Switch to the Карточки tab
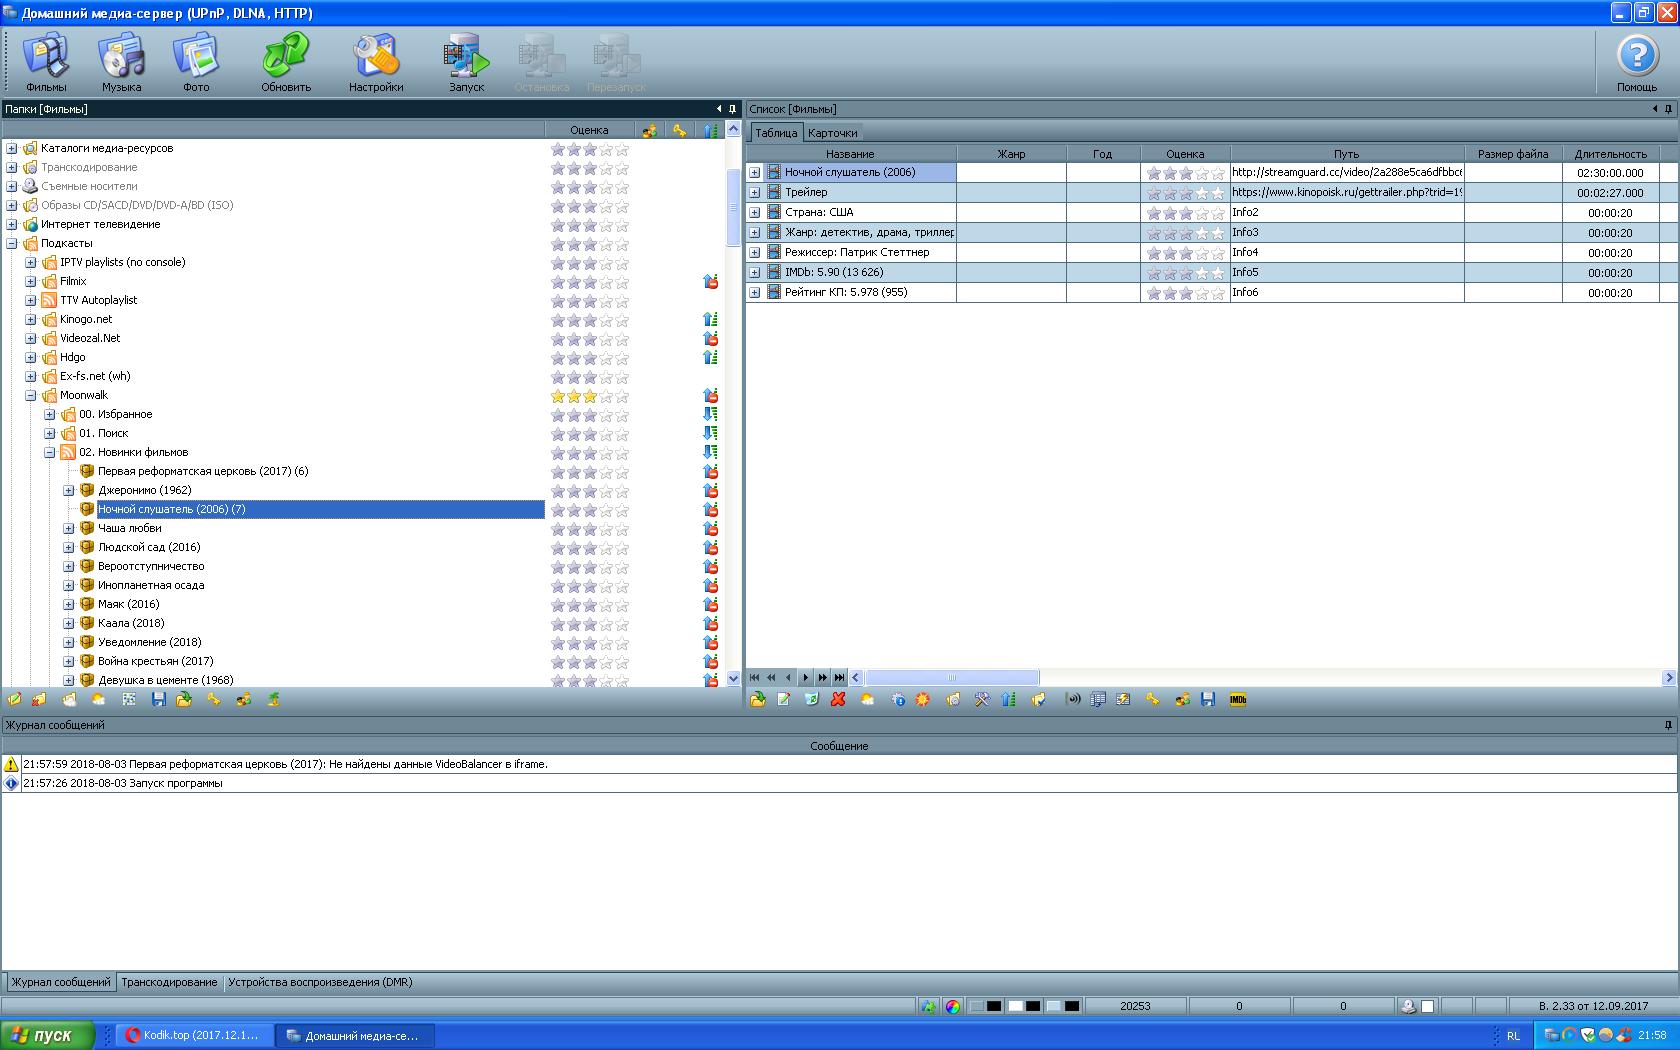Viewport: 1680px width, 1050px height. [x=832, y=133]
